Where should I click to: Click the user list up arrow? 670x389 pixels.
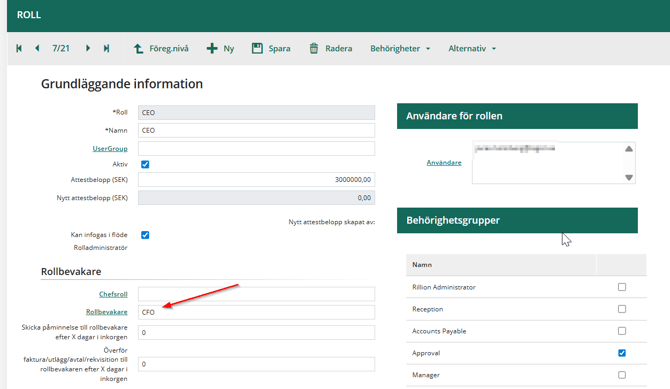[x=629, y=149]
